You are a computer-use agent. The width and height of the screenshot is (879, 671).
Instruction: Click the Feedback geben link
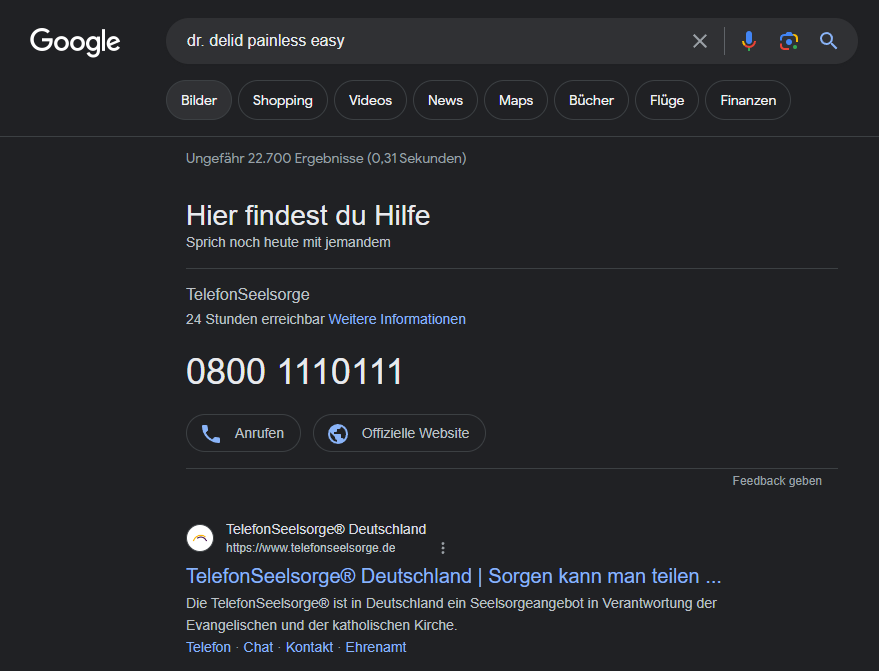point(777,481)
